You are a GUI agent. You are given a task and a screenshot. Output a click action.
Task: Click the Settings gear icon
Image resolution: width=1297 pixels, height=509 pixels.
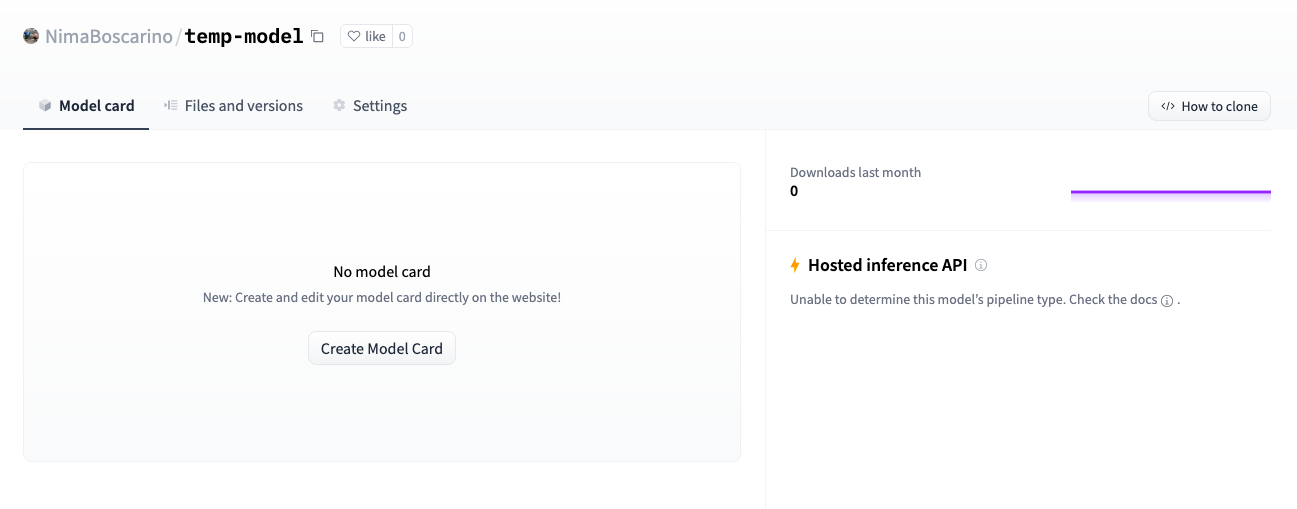pyautogui.click(x=339, y=106)
